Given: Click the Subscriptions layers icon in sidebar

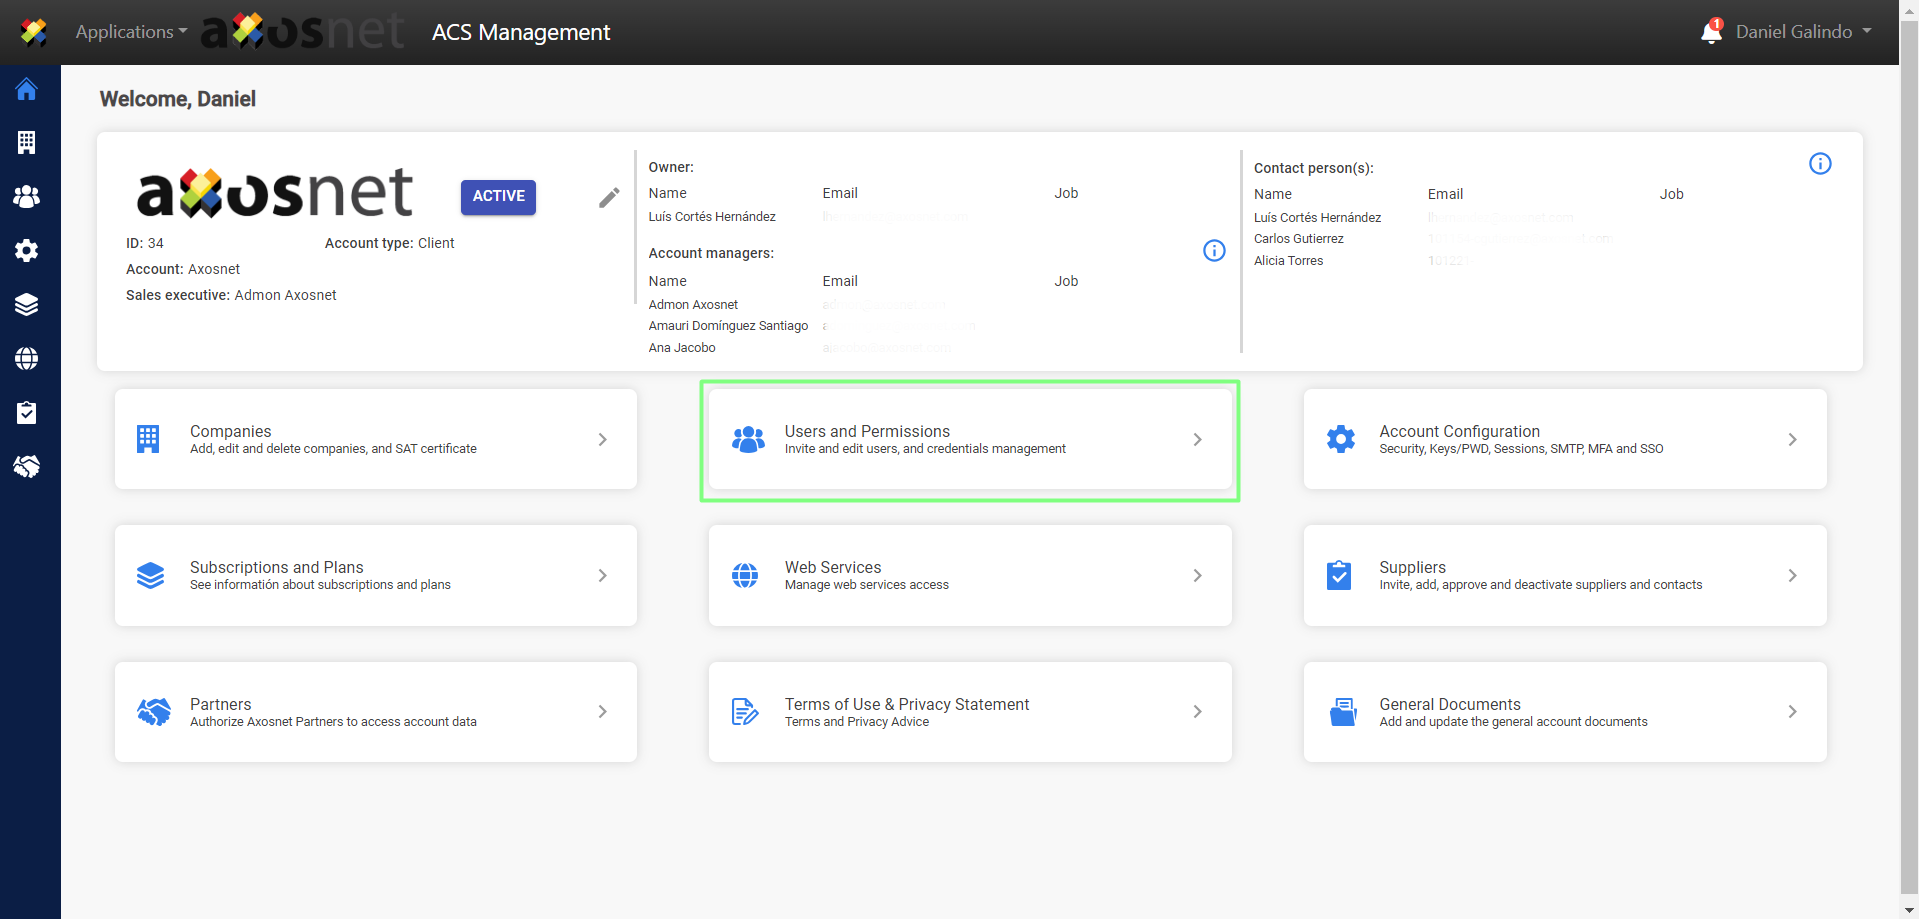Looking at the screenshot, I should pos(27,305).
